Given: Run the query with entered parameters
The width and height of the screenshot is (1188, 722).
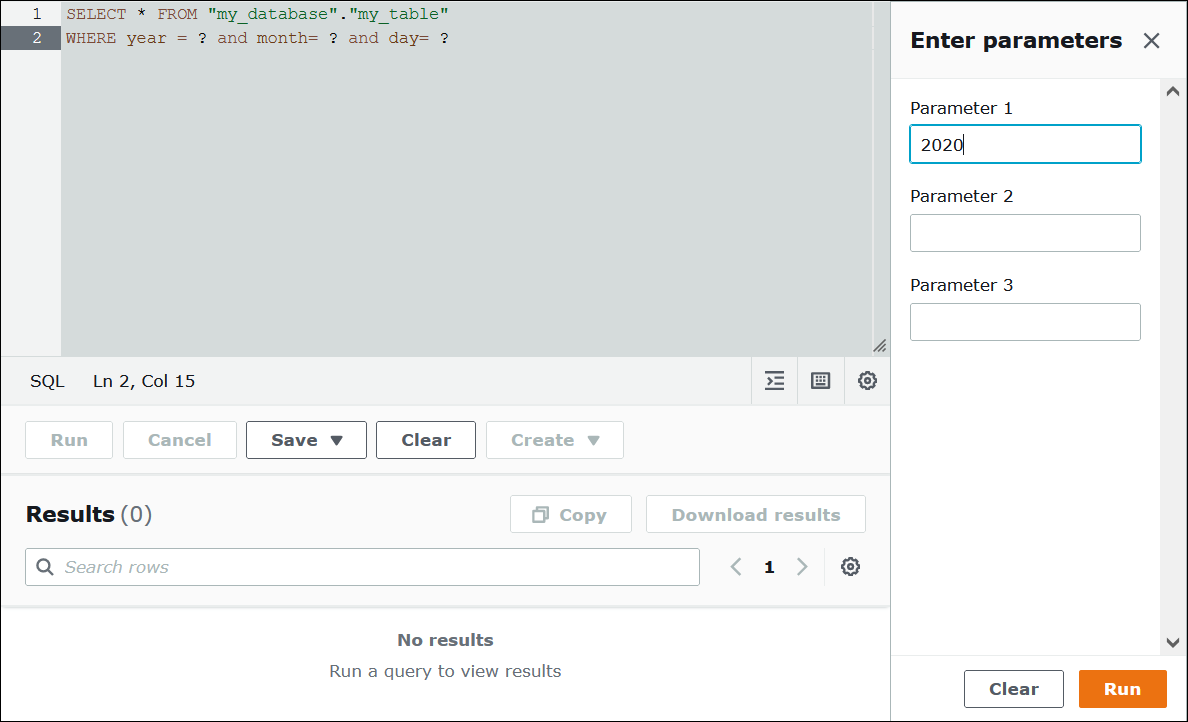Looking at the screenshot, I should pyautogui.click(x=1122, y=689).
